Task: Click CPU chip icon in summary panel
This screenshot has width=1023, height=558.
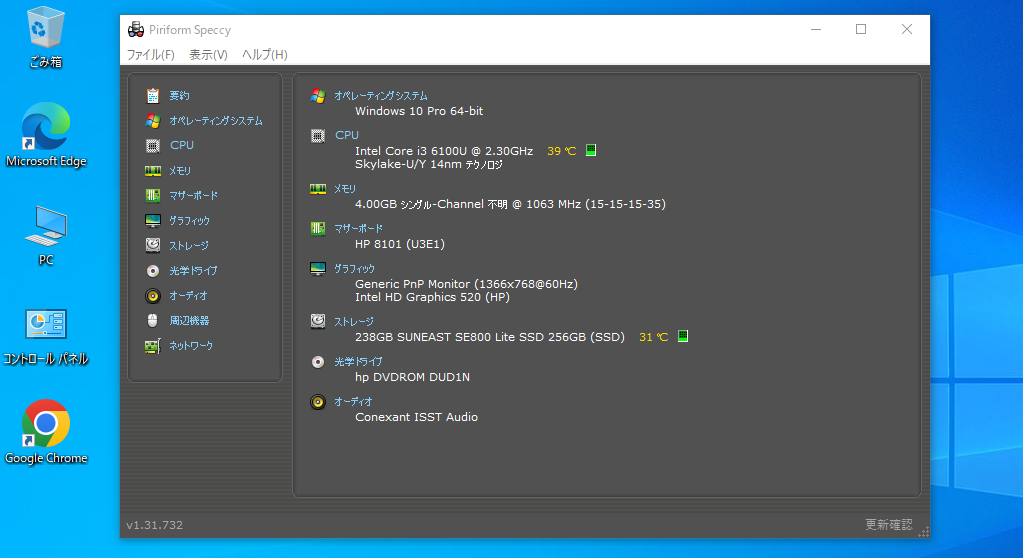Action: pyautogui.click(x=318, y=136)
